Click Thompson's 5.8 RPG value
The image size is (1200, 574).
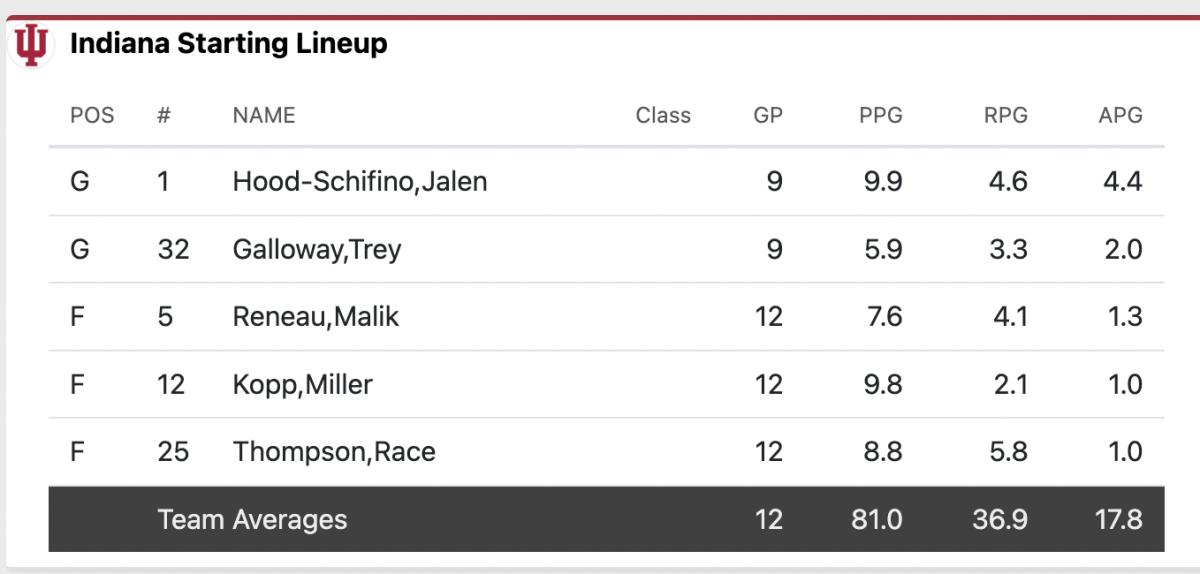pyautogui.click(x=1007, y=452)
